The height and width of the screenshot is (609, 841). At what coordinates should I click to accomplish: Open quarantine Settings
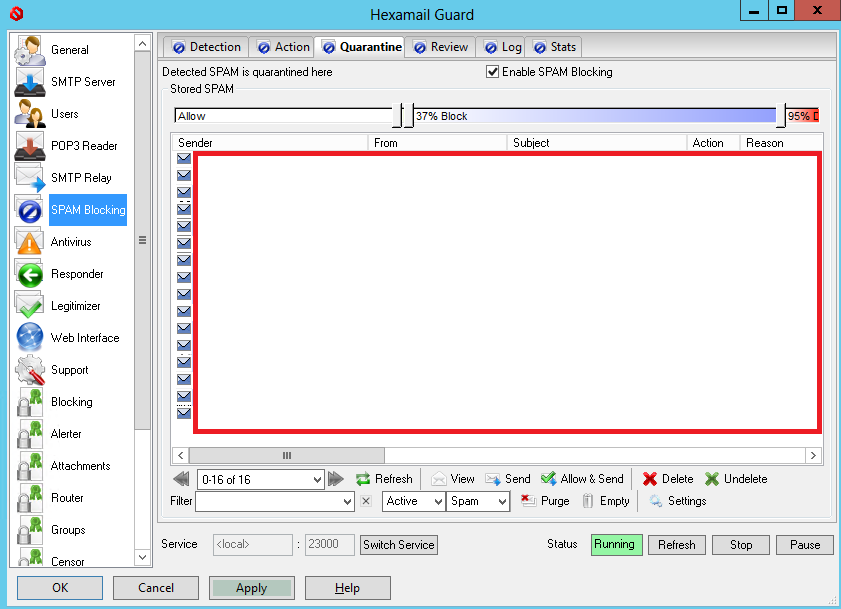[x=677, y=501]
